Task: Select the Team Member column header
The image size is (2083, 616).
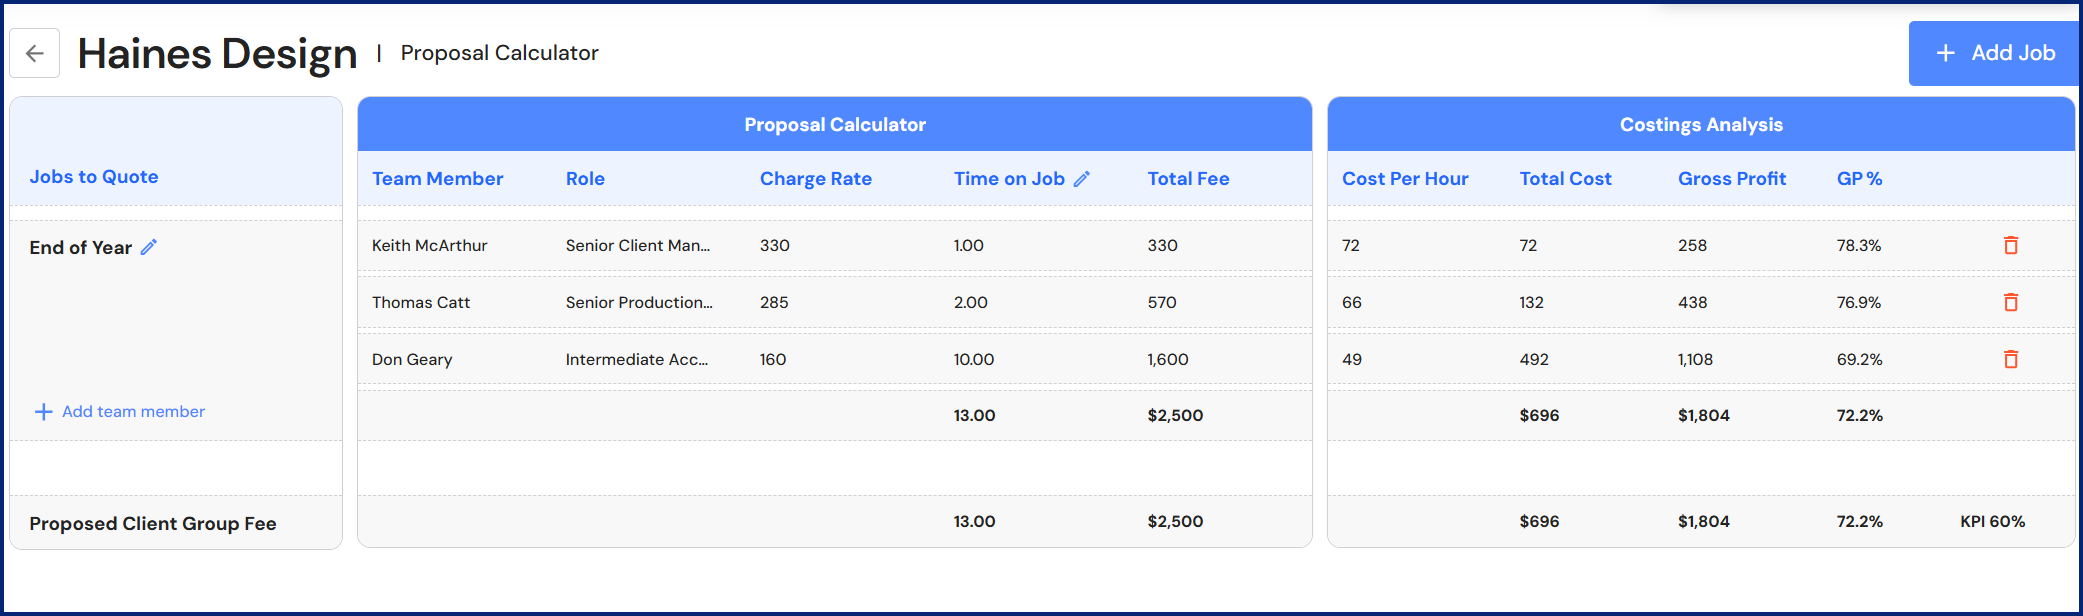Action: pos(437,179)
